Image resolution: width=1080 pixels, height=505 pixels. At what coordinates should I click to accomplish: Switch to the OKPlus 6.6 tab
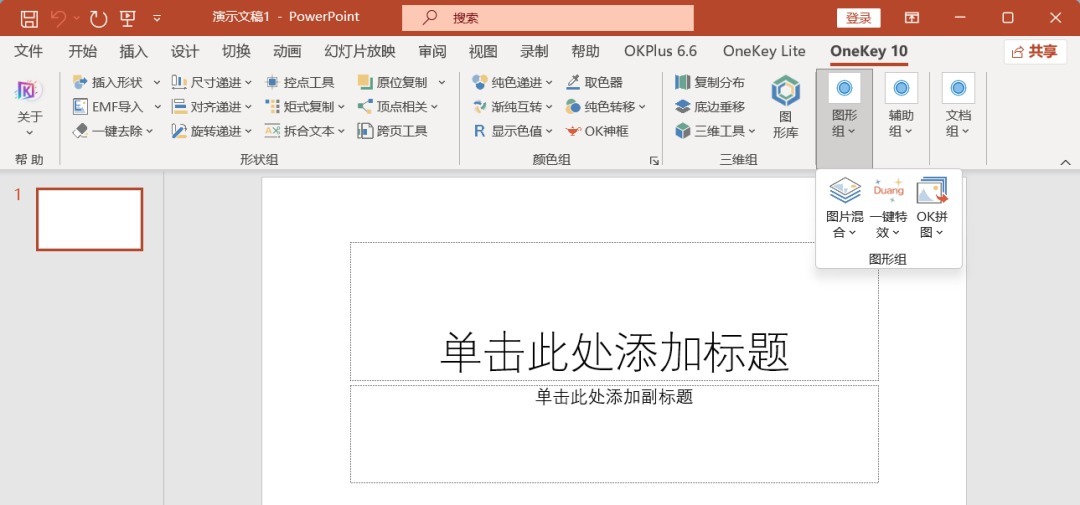point(660,51)
